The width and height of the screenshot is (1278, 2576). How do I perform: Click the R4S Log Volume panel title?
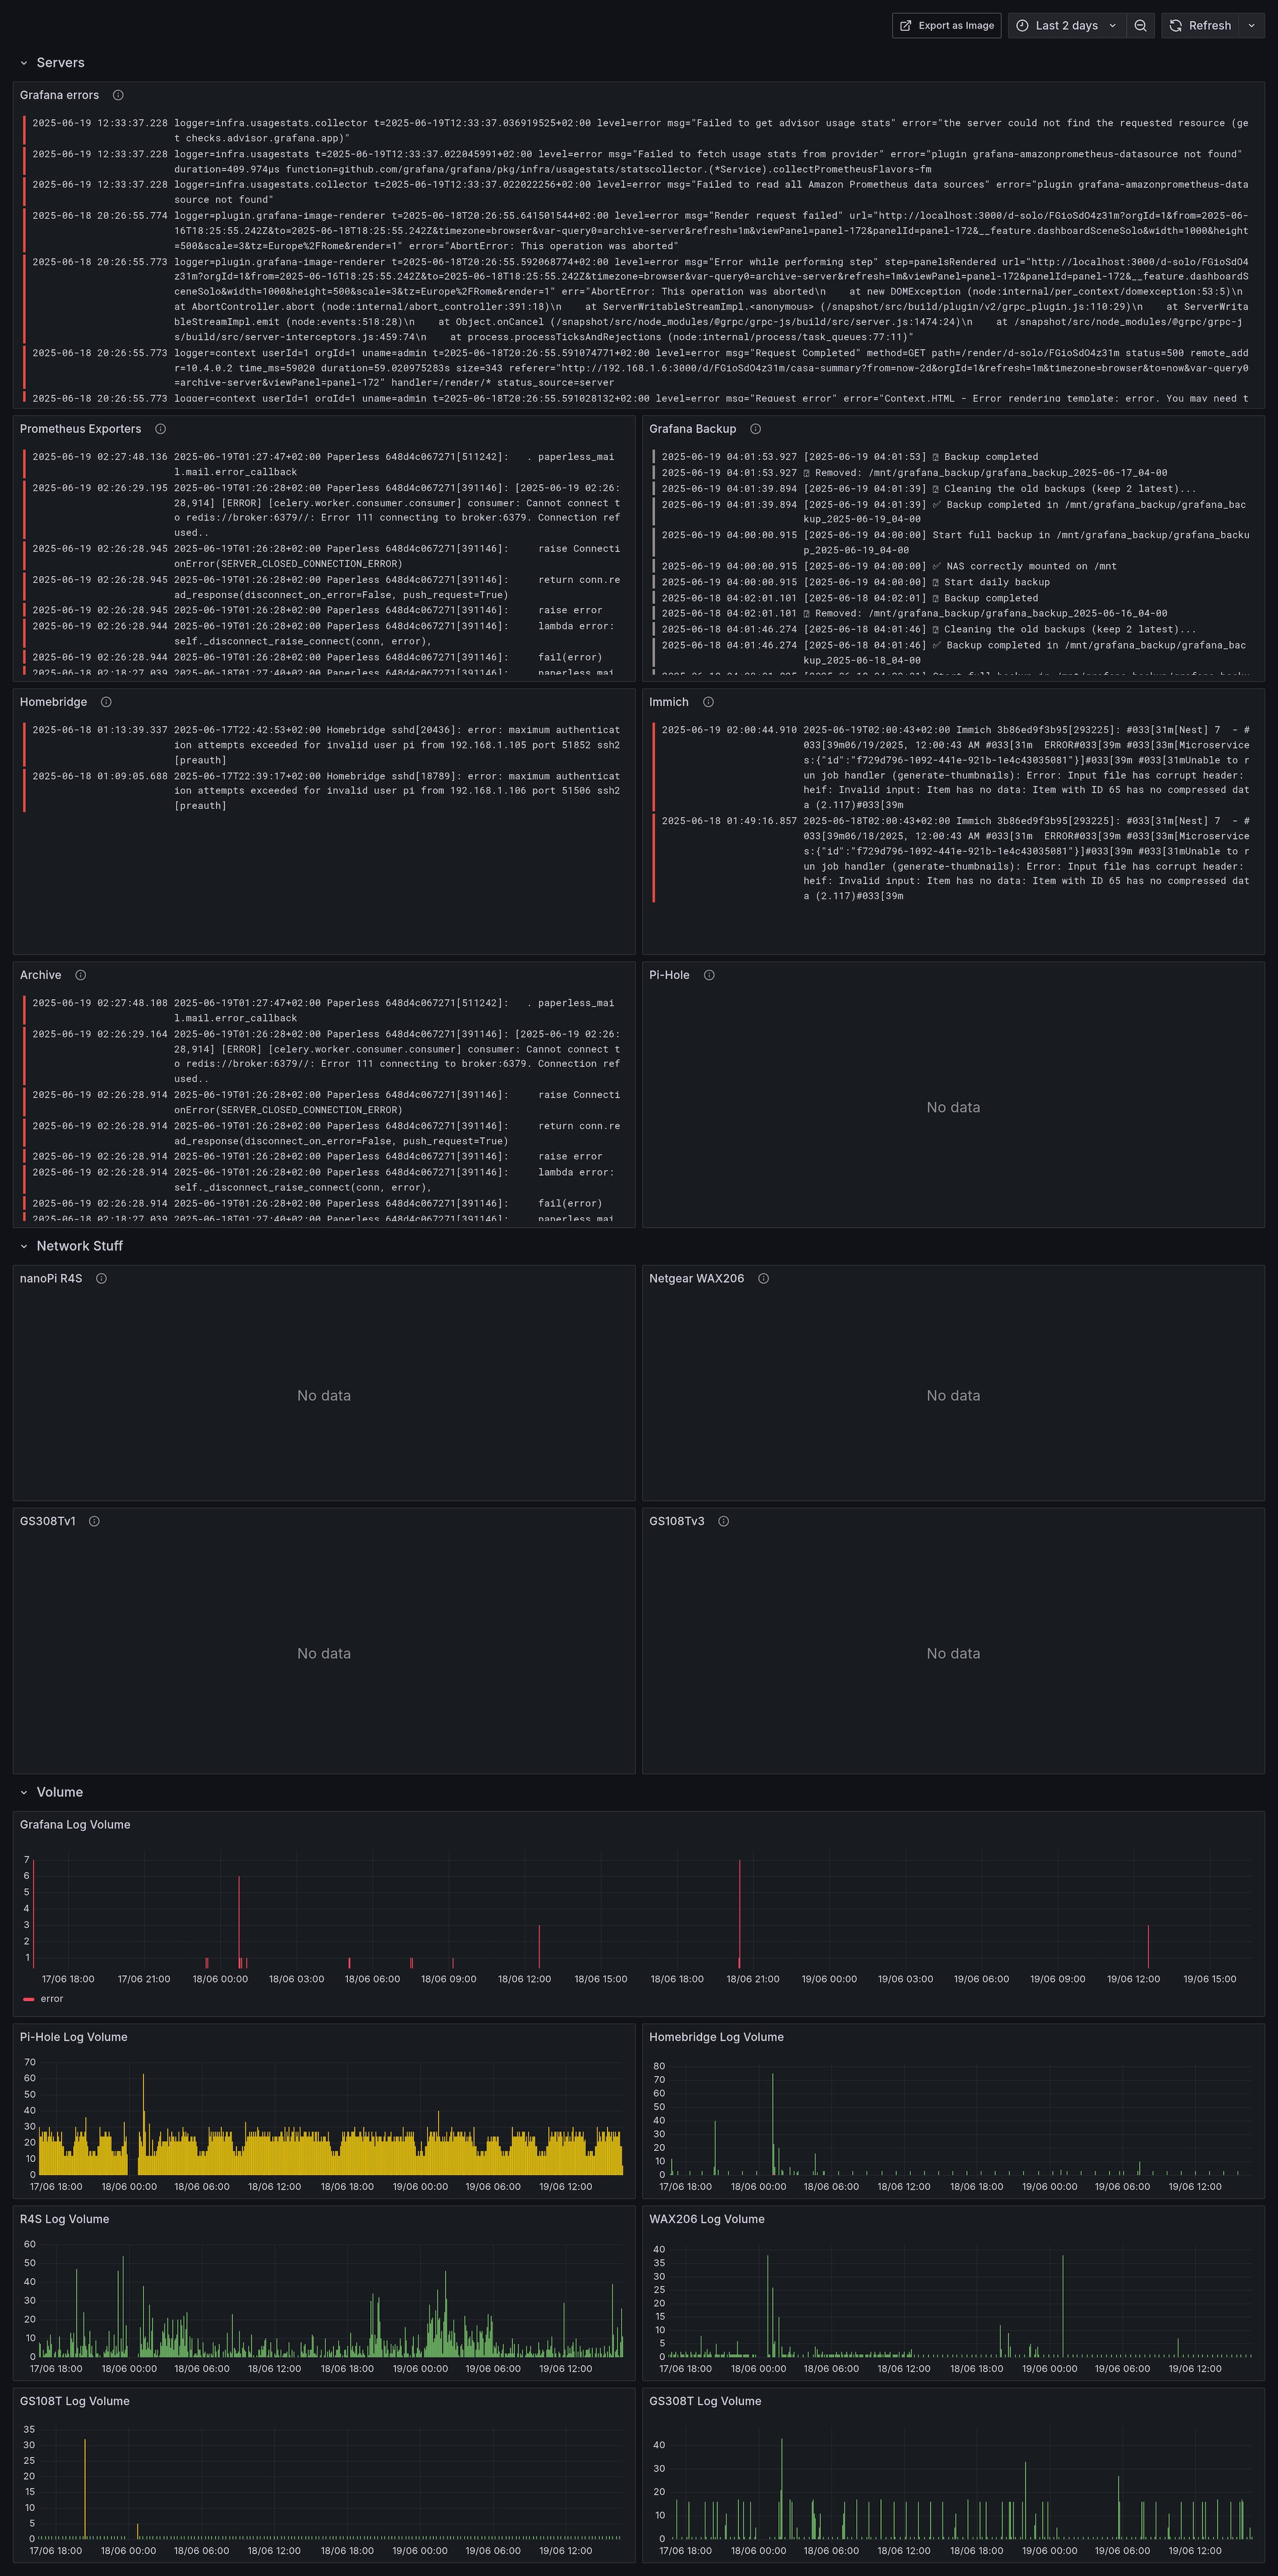(x=64, y=2219)
